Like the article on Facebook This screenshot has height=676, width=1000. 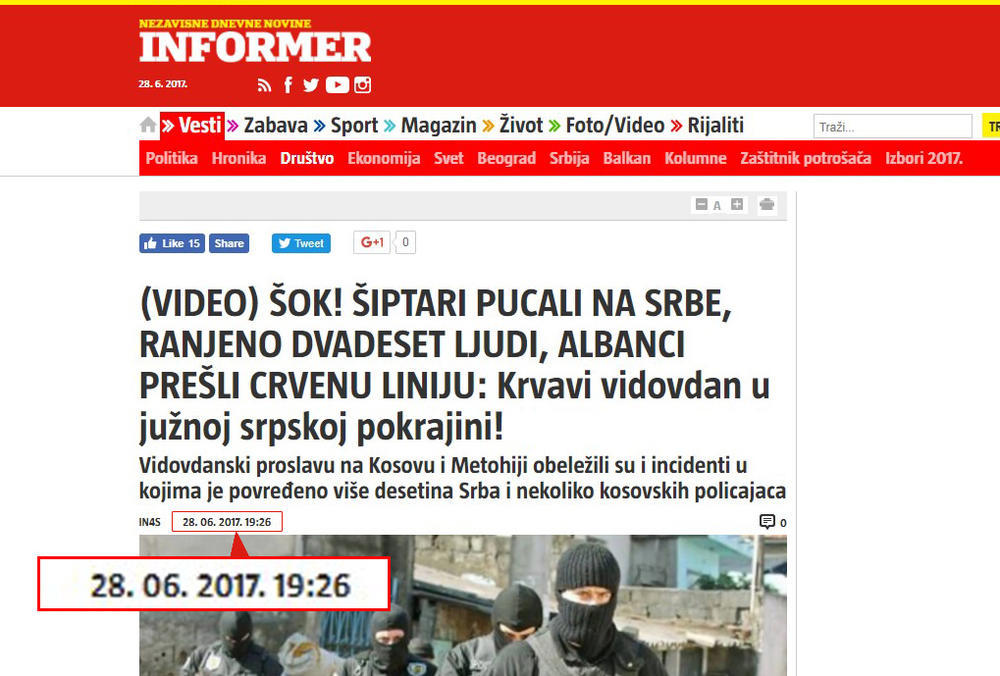click(x=172, y=243)
